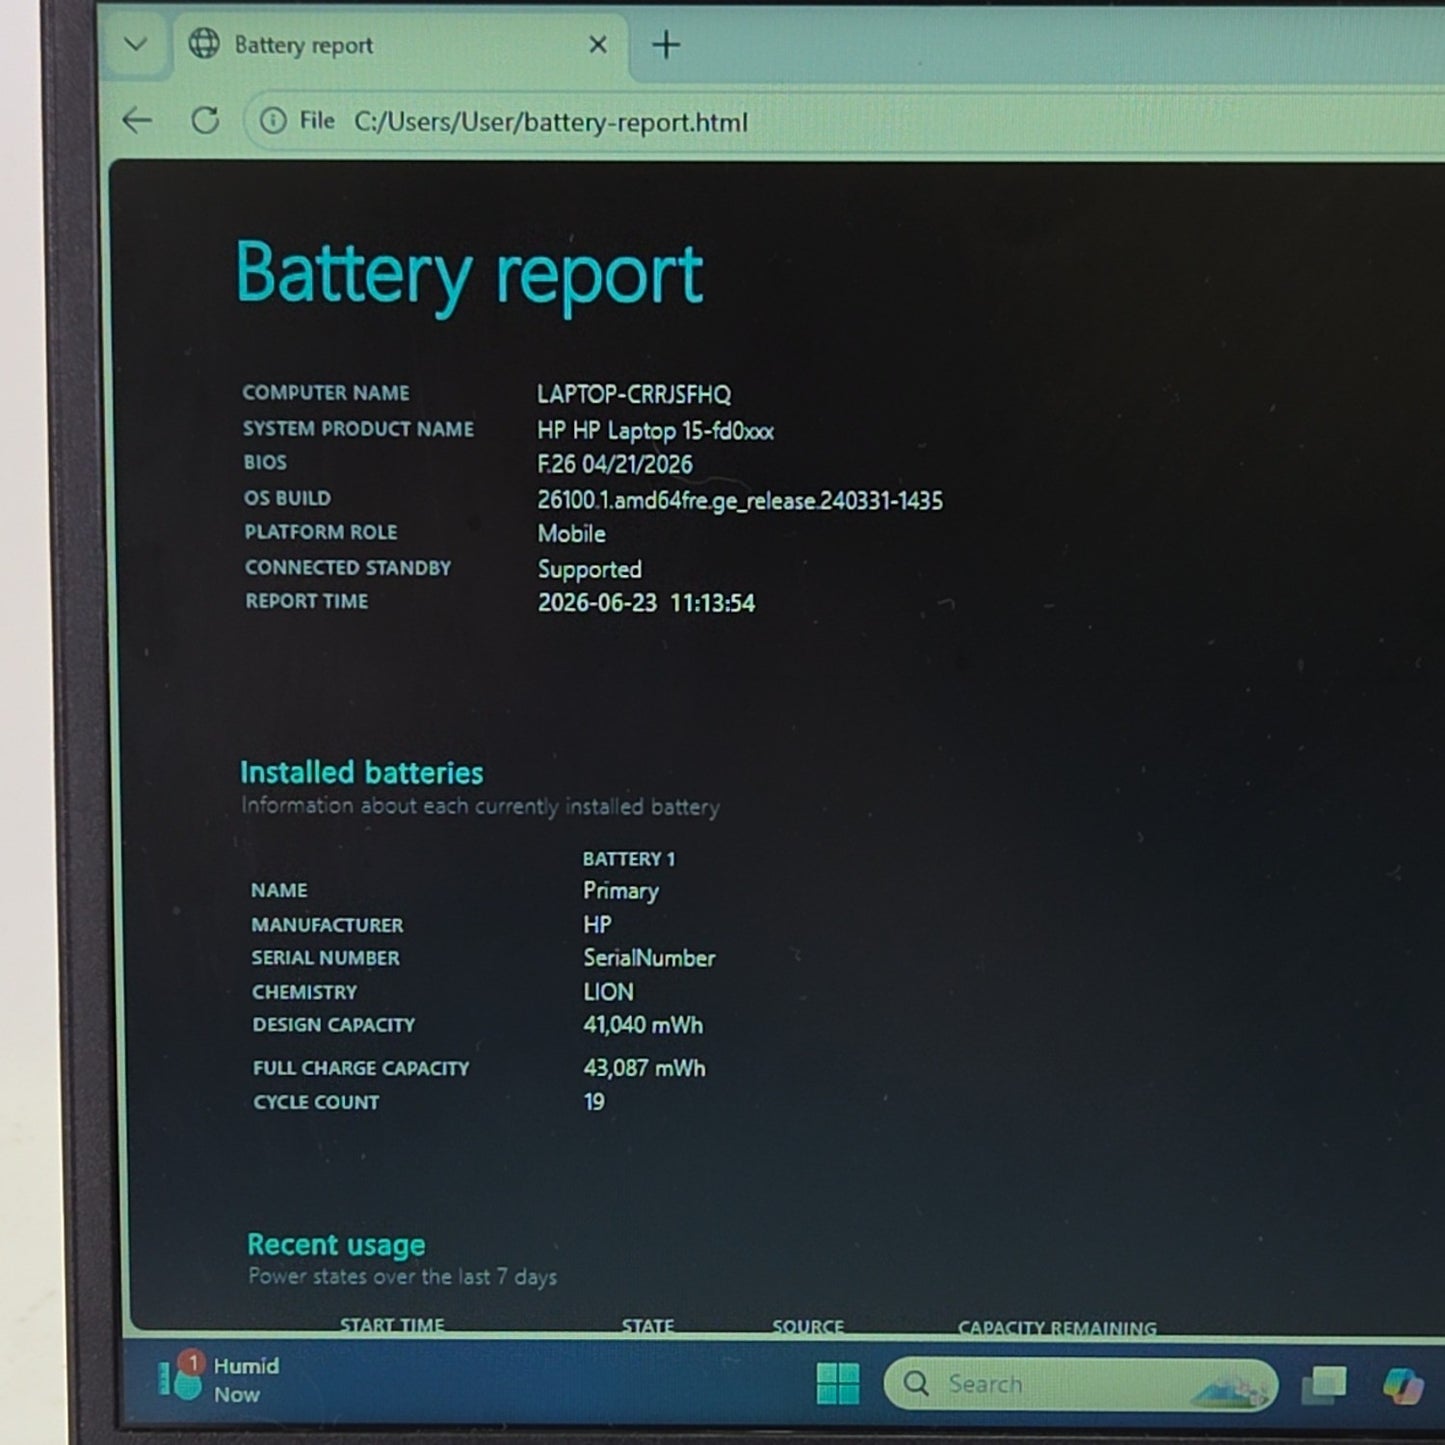
Task: Select the Battery report tab
Action: pyautogui.click(x=400, y=45)
